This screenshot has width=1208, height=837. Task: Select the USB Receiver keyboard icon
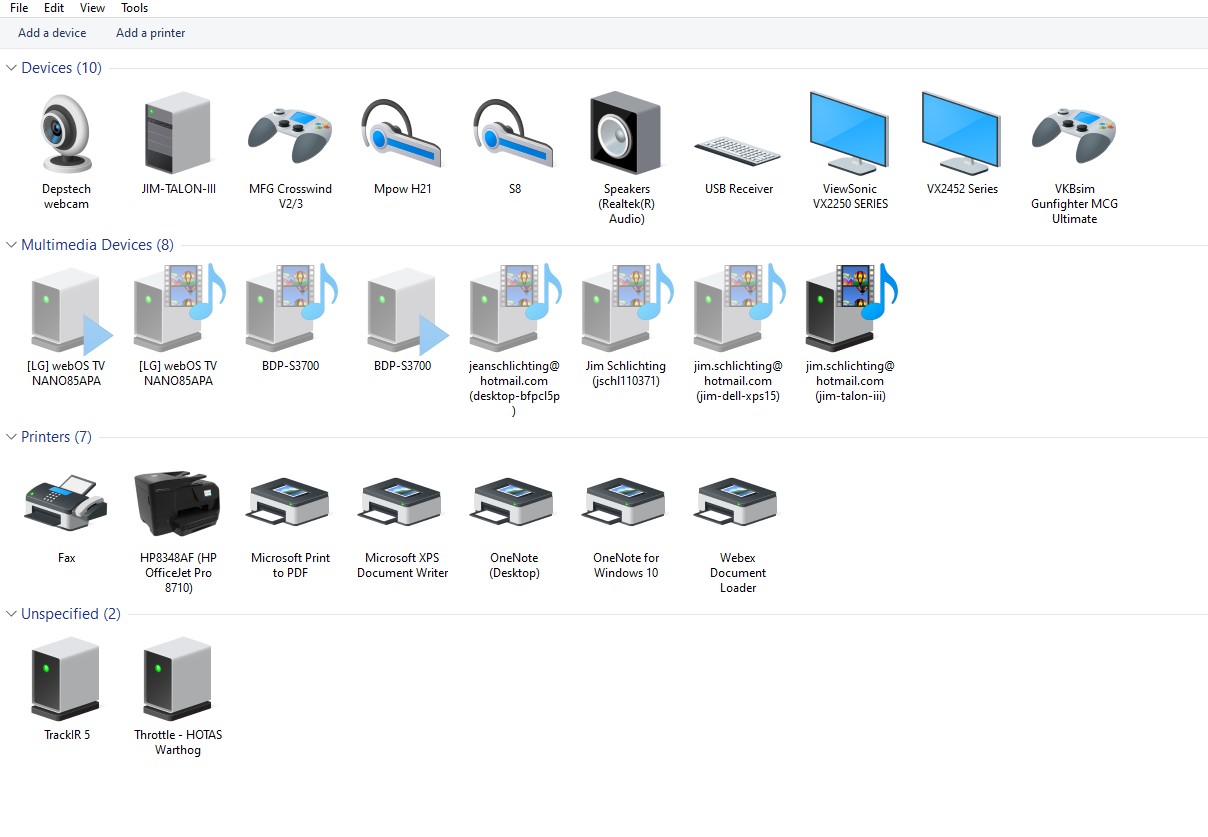(x=738, y=151)
